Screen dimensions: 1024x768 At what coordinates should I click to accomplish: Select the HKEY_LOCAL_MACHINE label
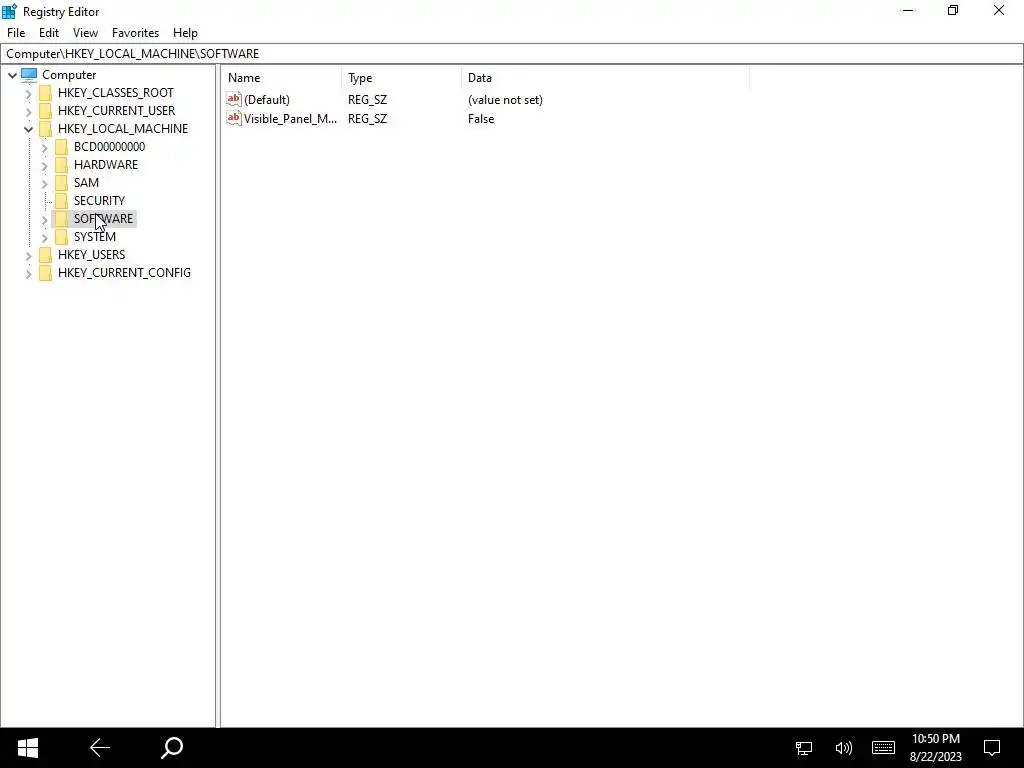pos(123,129)
